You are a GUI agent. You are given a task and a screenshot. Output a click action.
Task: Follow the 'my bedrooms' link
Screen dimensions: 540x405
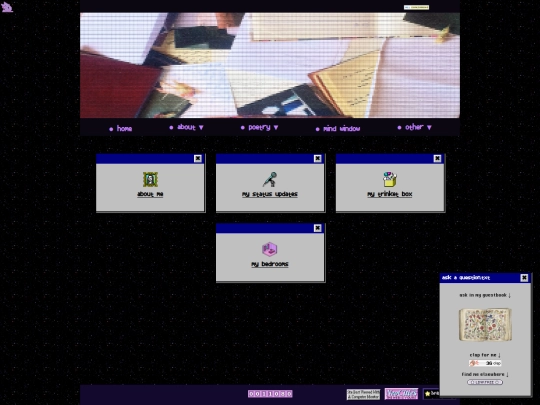click(270, 264)
